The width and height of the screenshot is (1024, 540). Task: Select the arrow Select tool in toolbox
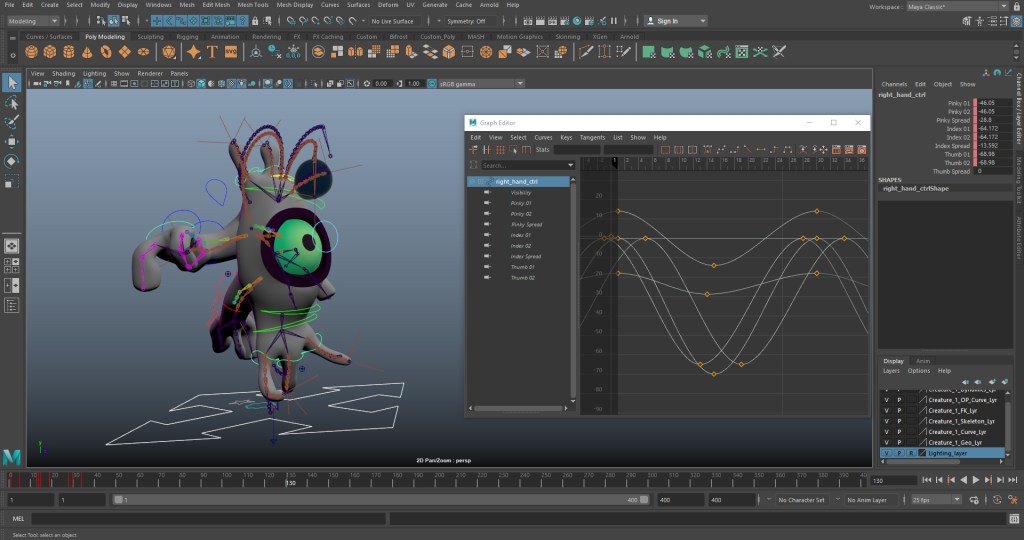point(11,82)
